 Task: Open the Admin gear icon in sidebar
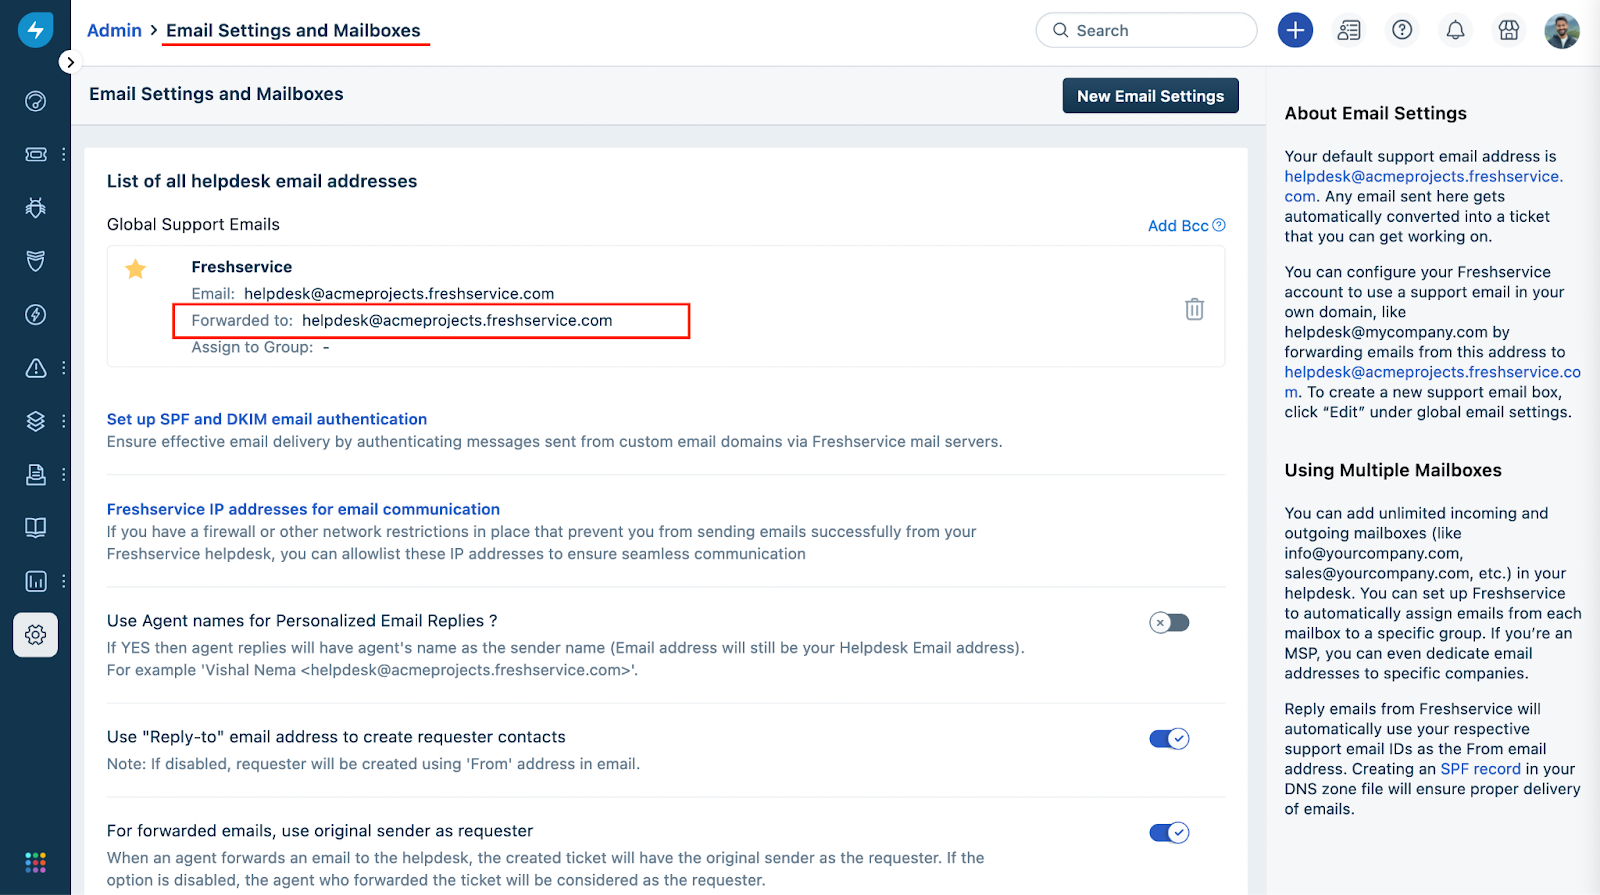pyautogui.click(x=35, y=635)
